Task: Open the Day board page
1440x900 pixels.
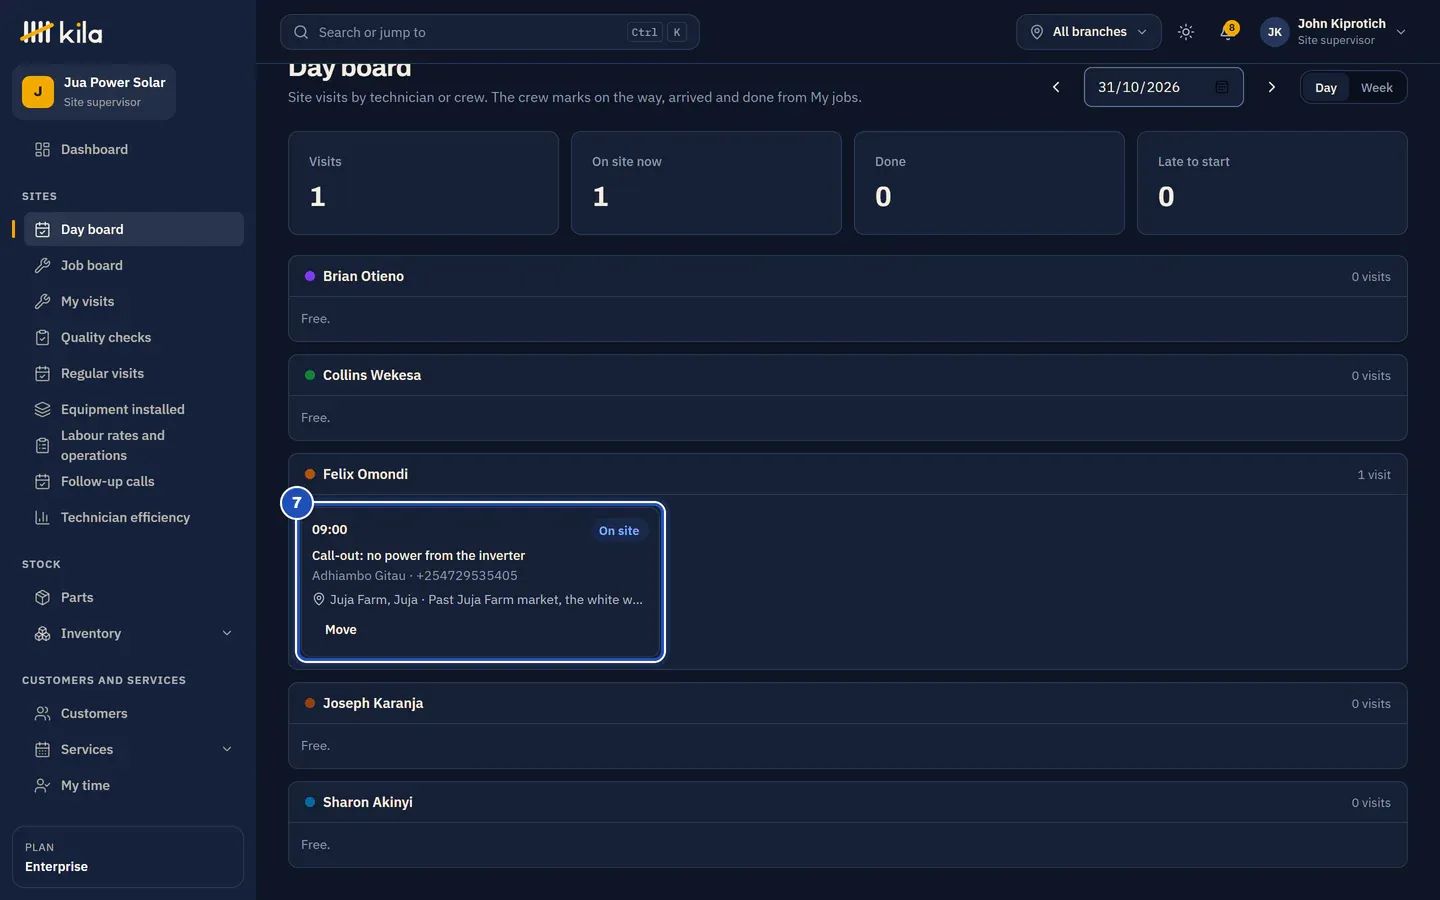Action: (134, 230)
